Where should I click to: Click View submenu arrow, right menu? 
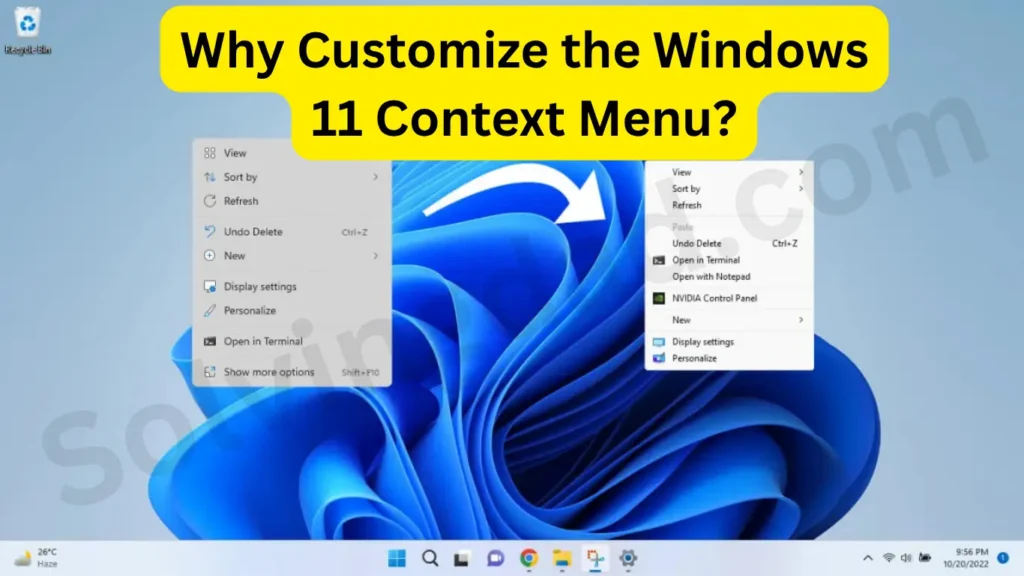[x=801, y=172]
